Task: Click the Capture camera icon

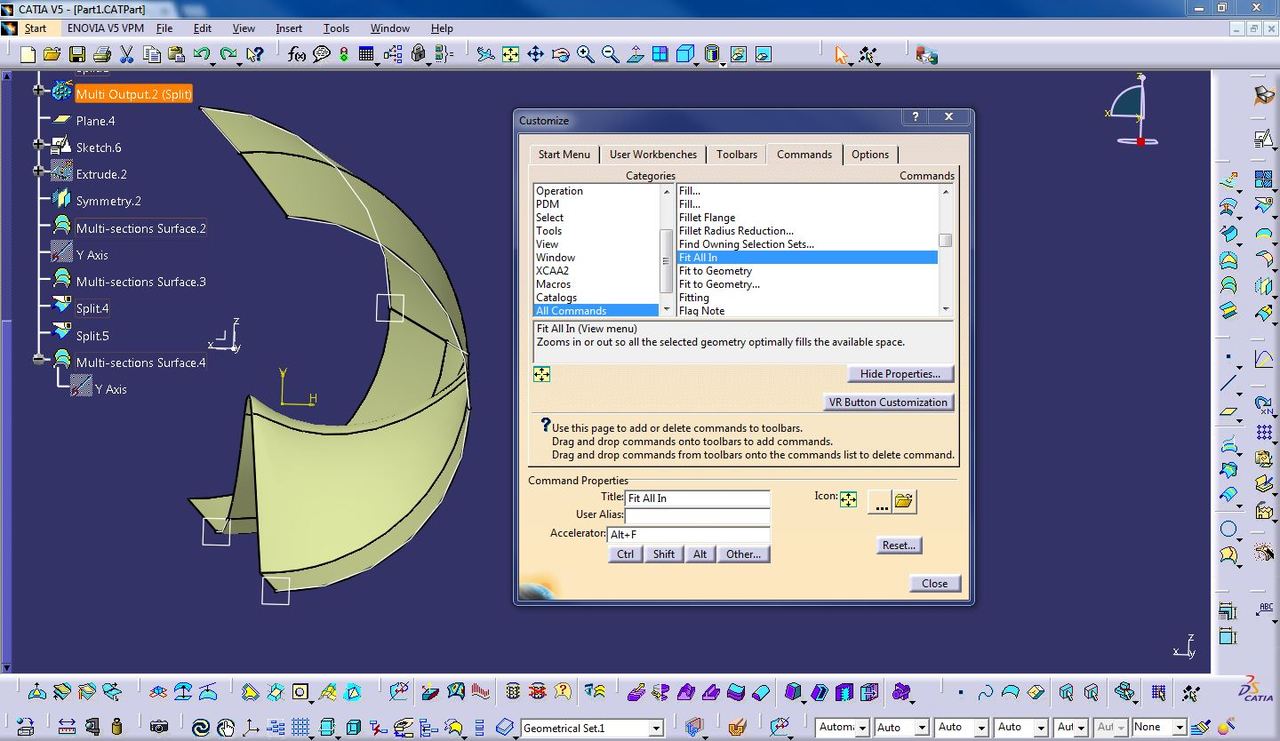Action: point(158,727)
